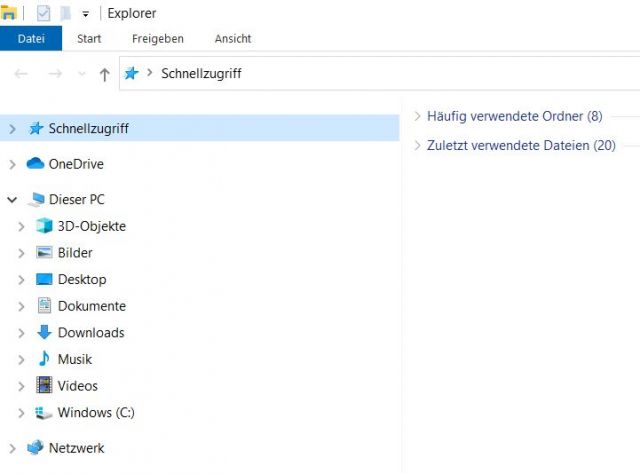Select the Netzwerk label
640x474 pixels.
76,448
